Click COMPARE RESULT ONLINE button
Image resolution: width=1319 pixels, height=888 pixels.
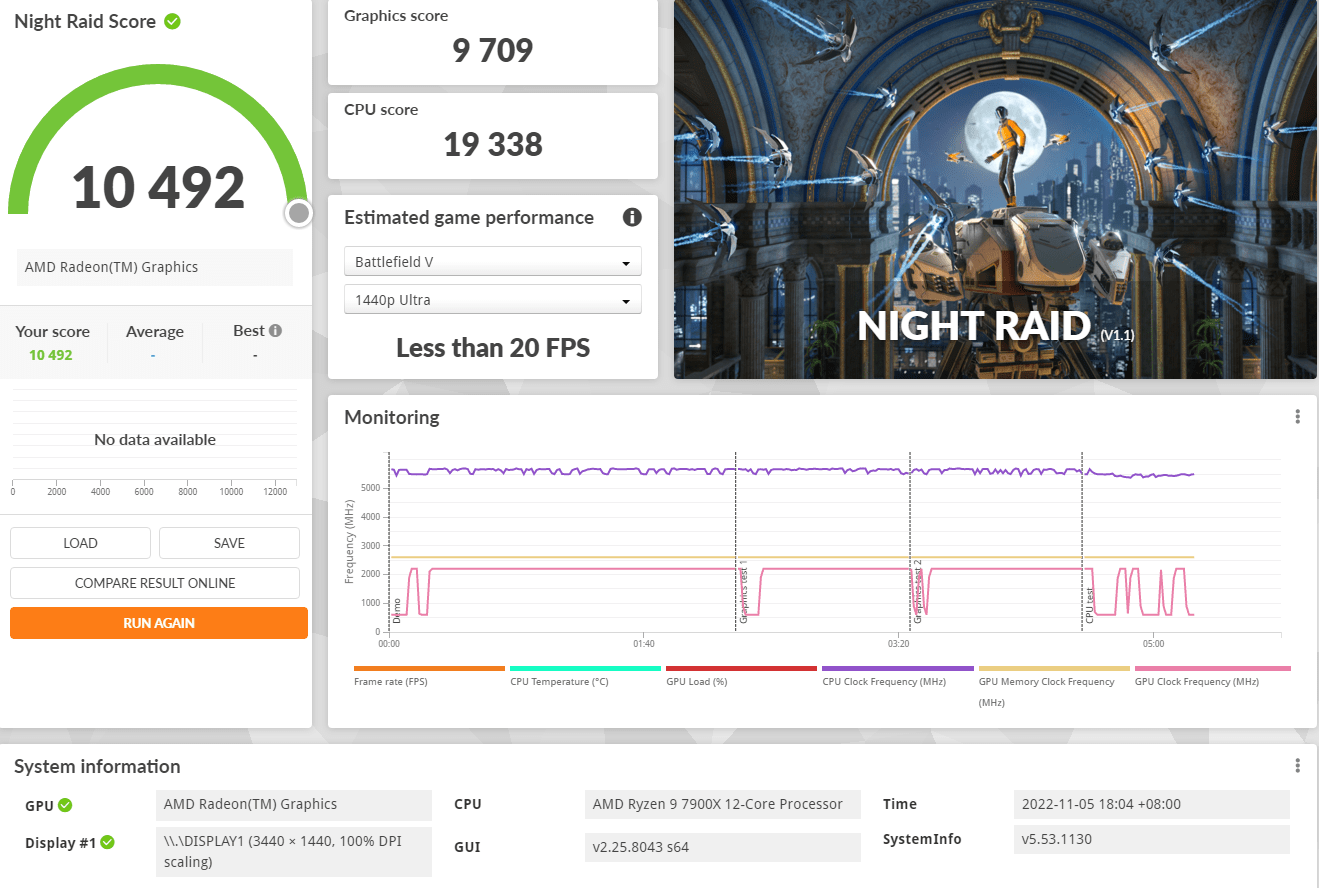tap(155, 583)
